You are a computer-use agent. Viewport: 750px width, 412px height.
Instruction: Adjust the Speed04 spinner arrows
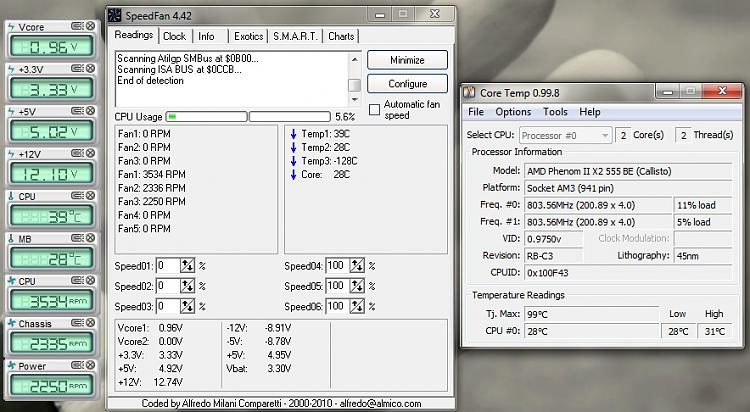357,266
